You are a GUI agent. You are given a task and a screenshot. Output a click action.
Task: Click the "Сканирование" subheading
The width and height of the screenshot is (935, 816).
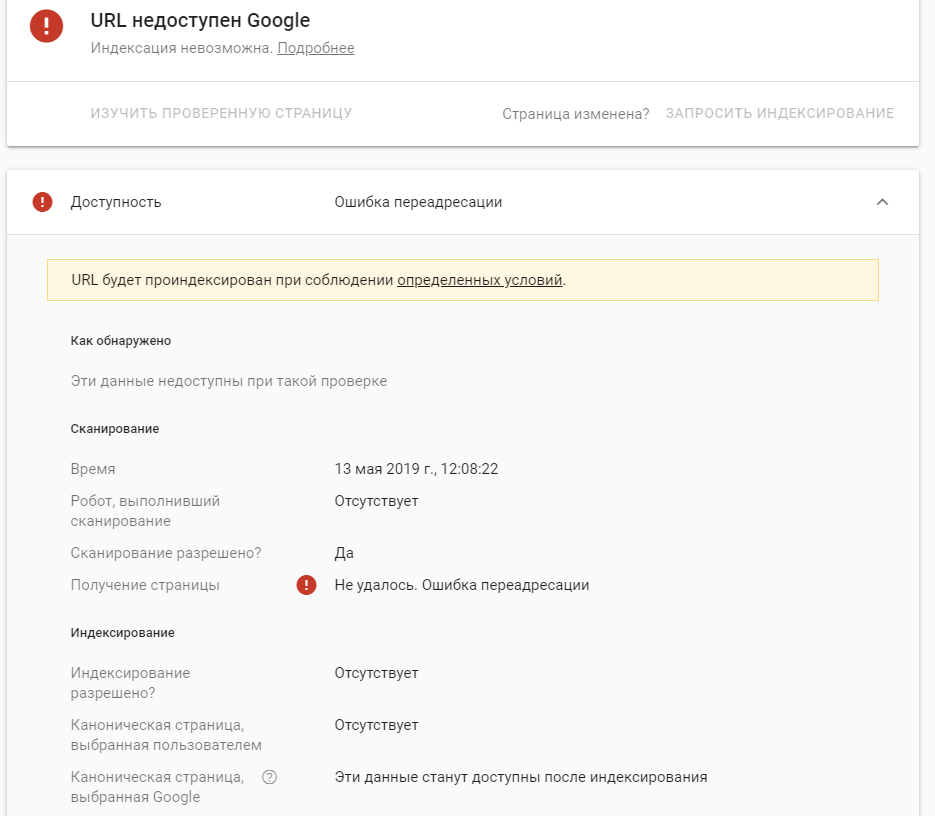[115, 428]
